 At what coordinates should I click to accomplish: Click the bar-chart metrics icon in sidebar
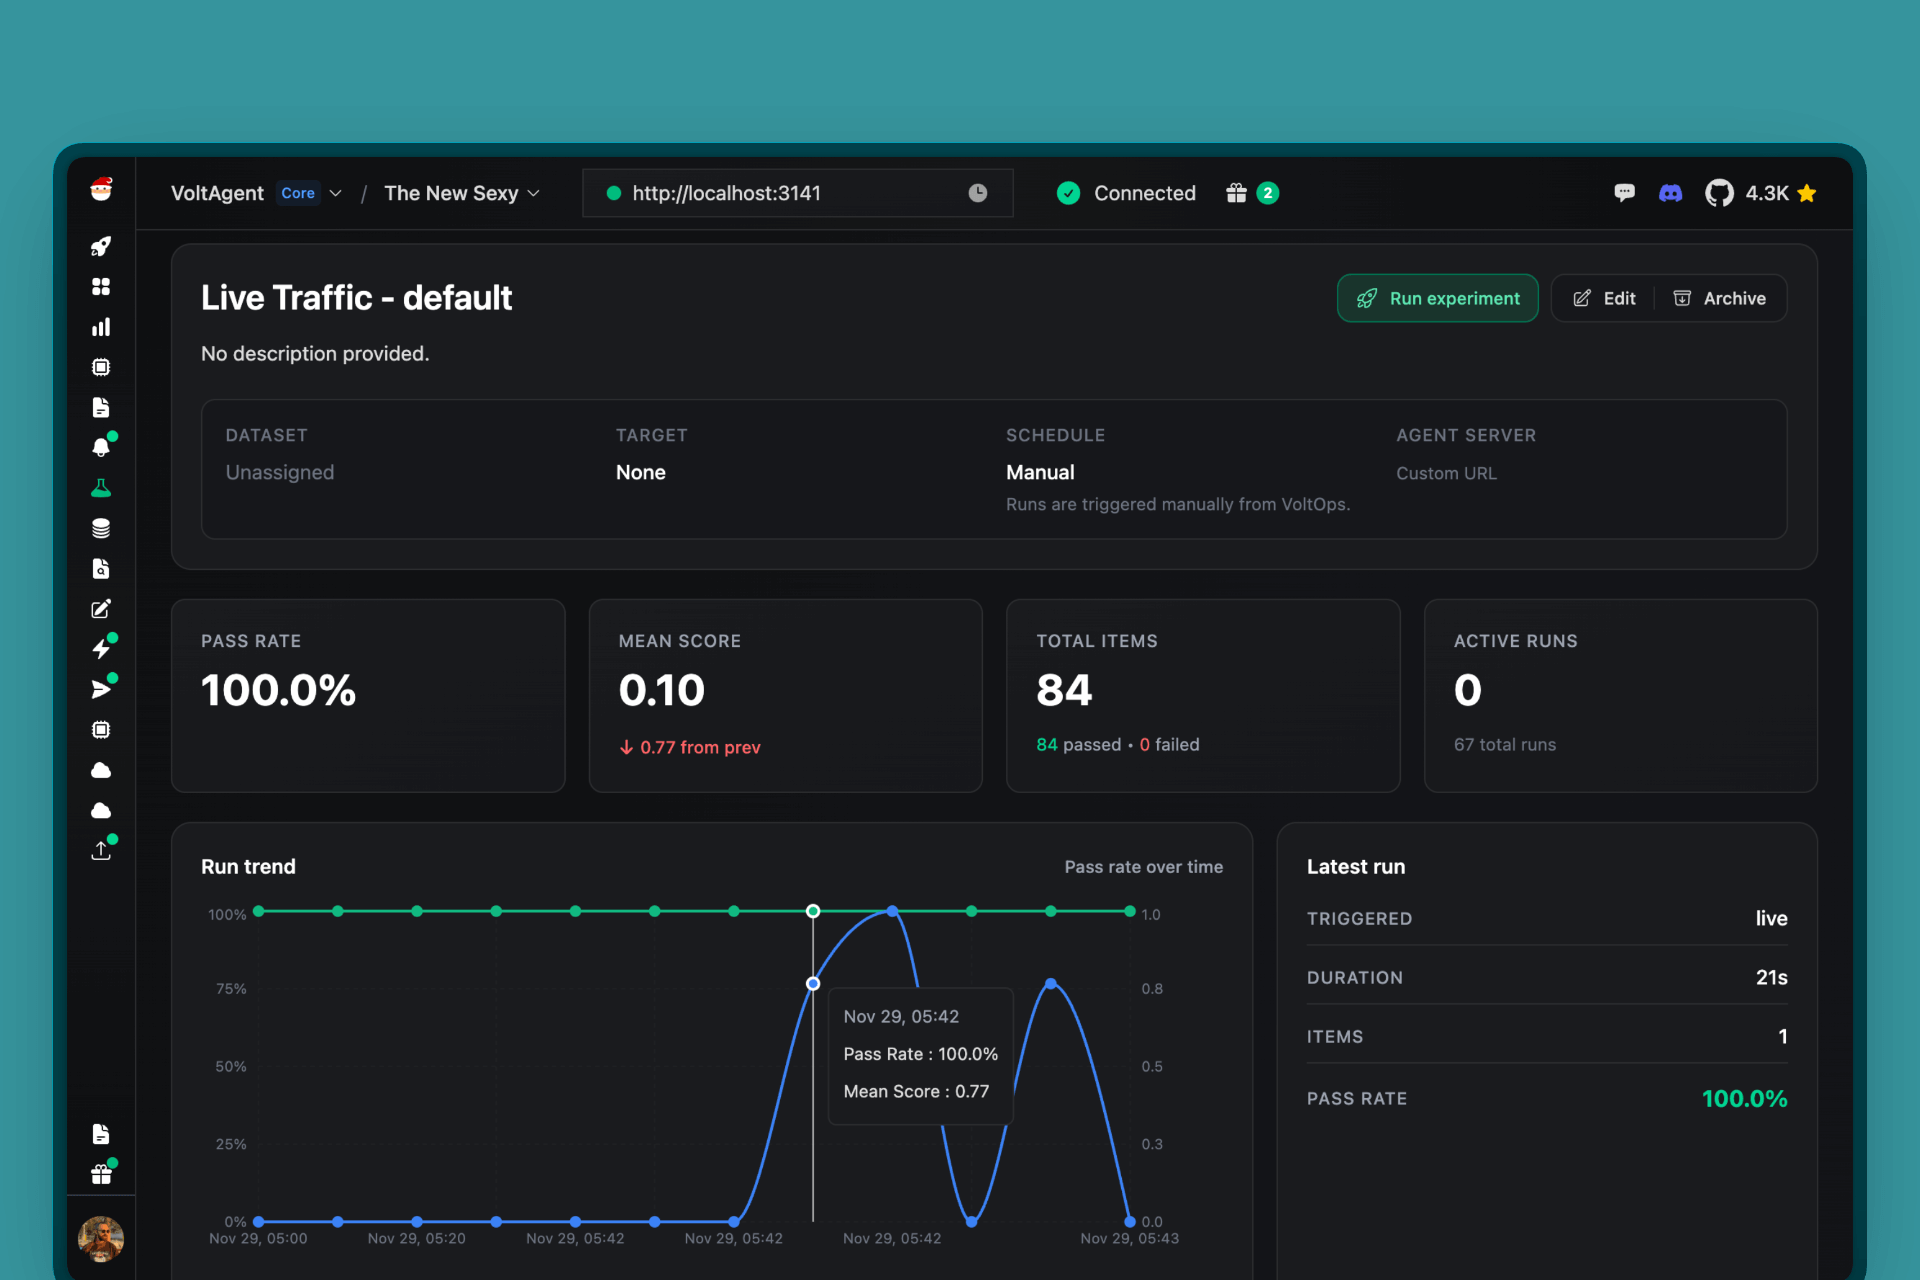[101, 326]
